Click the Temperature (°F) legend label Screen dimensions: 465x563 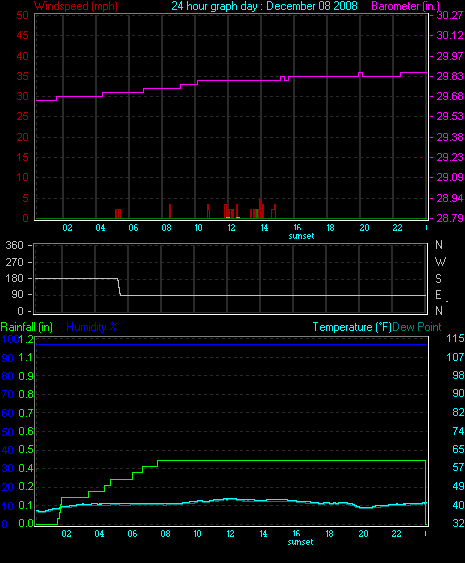click(x=352, y=327)
